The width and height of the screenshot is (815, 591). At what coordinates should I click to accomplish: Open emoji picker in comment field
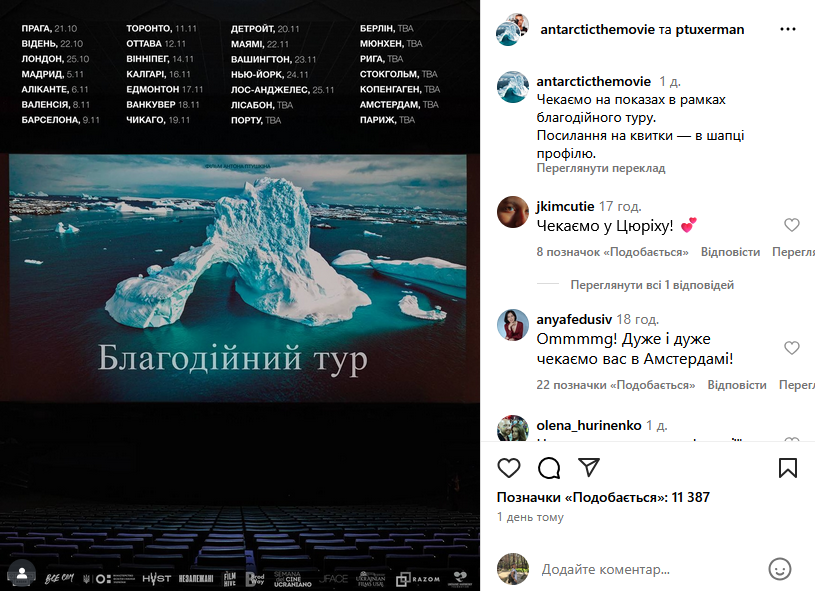[x=779, y=569]
